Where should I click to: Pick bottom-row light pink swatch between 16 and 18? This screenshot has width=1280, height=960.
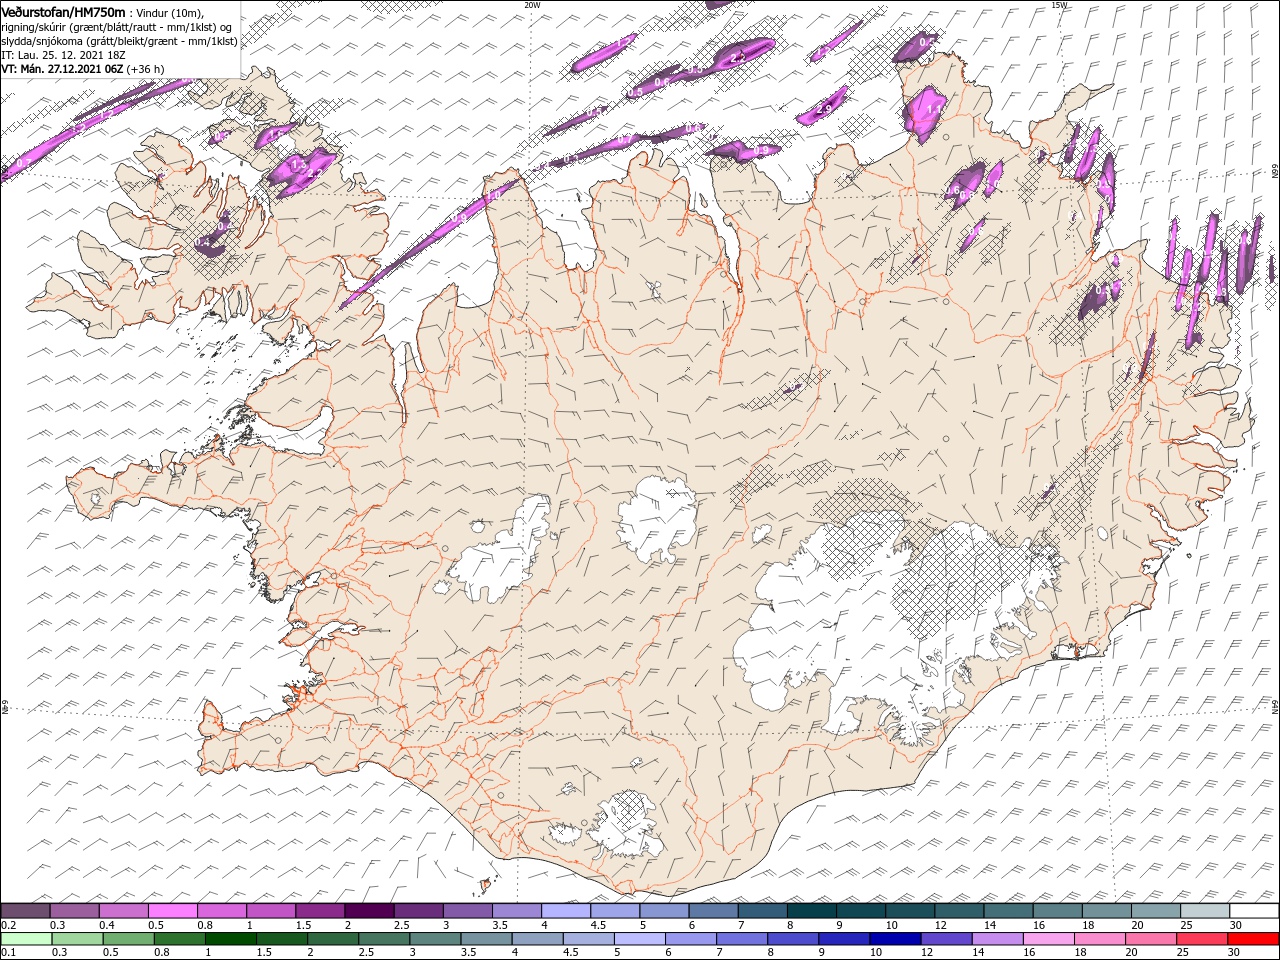[1050, 938]
